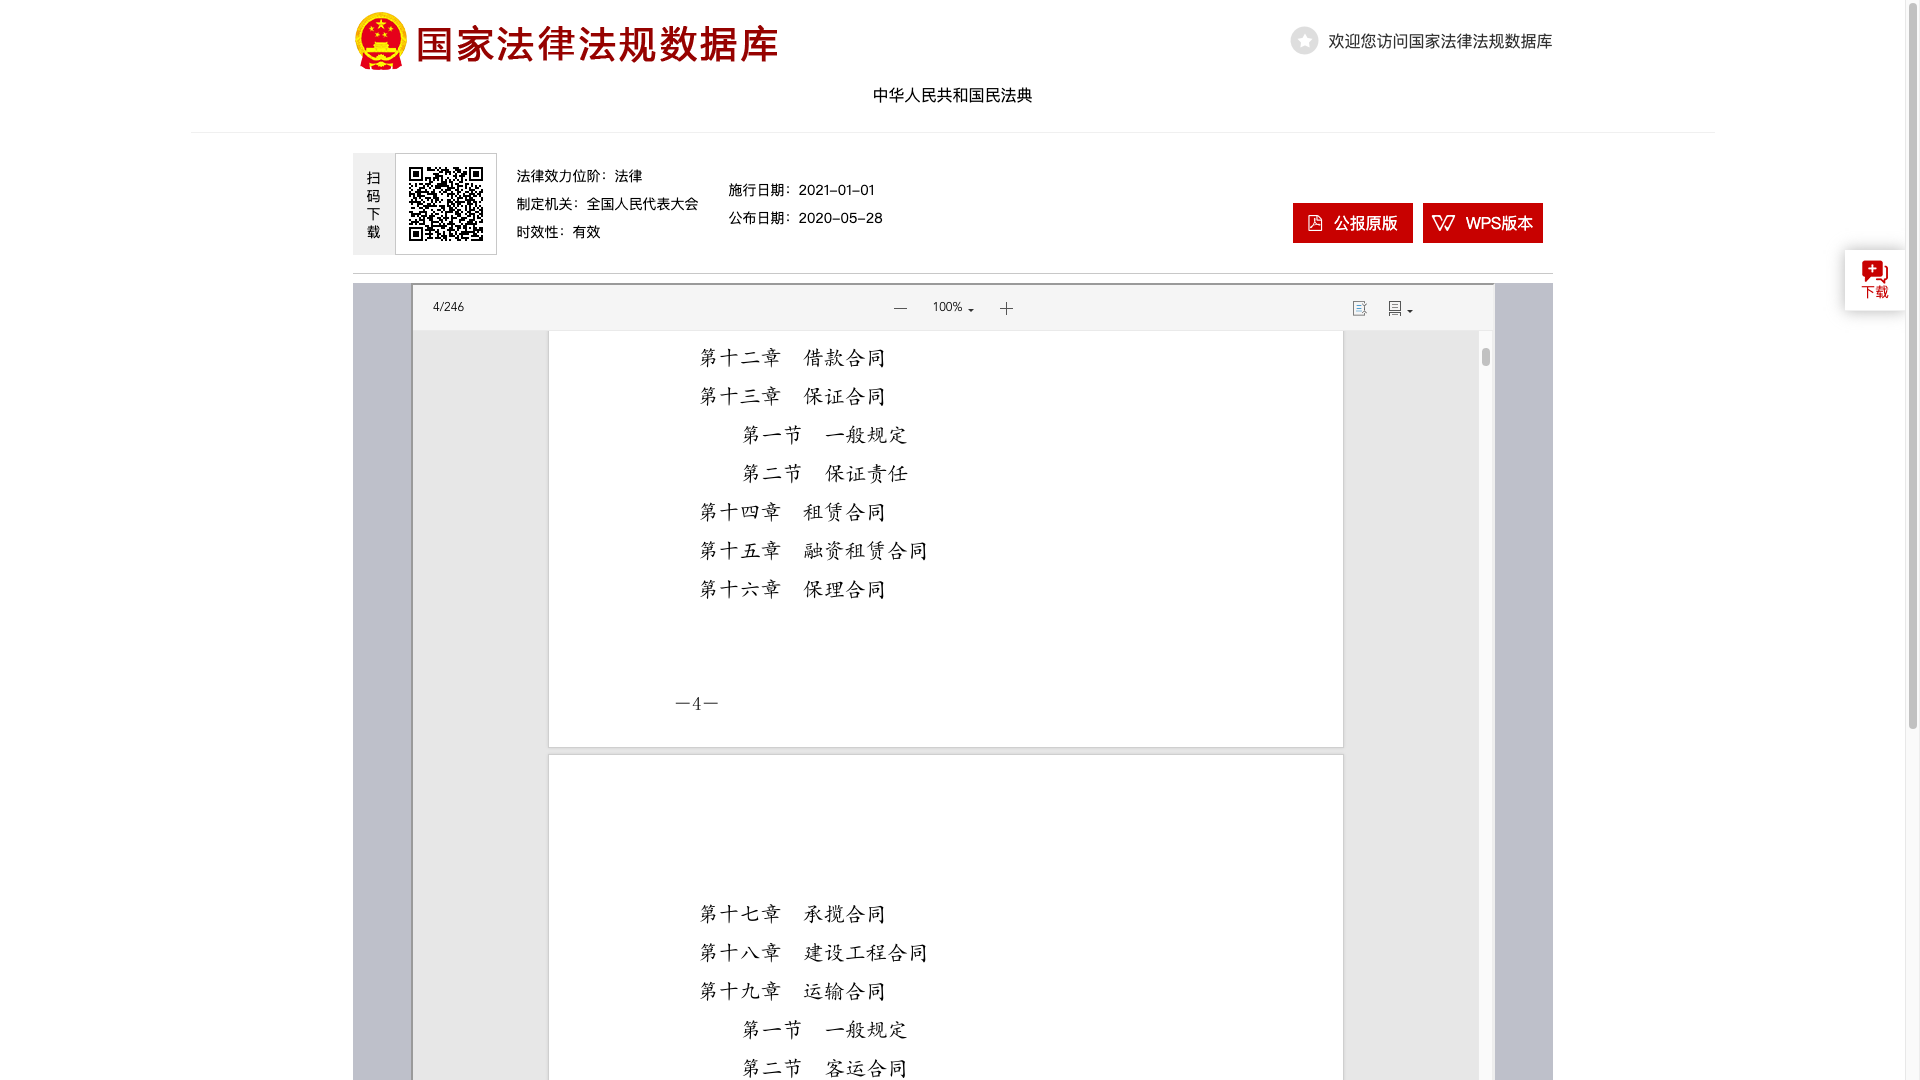The width and height of the screenshot is (1920, 1080).
Task: Click the PDF viewer vertical scrollbar thumb
Action: [1486, 357]
